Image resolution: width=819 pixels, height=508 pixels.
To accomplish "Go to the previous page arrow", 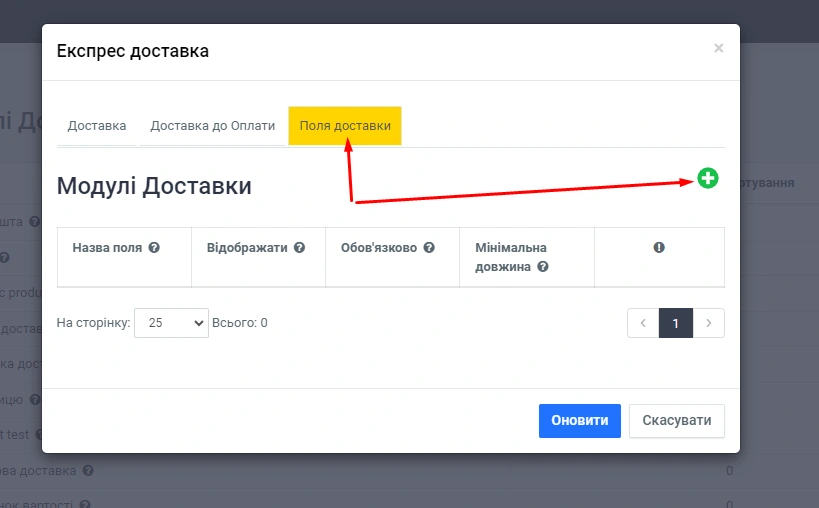I will click(x=643, y=323).
